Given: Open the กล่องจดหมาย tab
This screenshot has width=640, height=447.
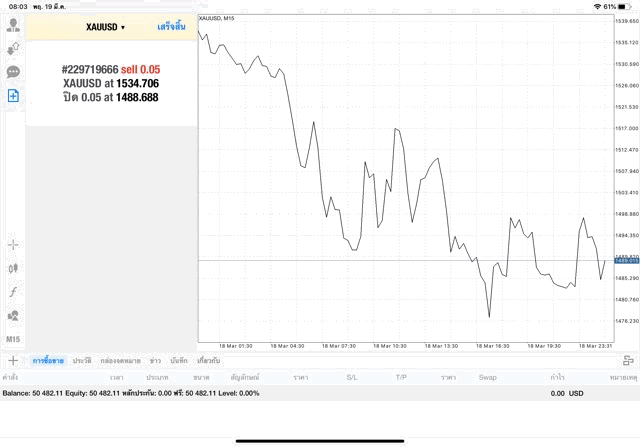Looking at the screenshot, I should (120, 360).
